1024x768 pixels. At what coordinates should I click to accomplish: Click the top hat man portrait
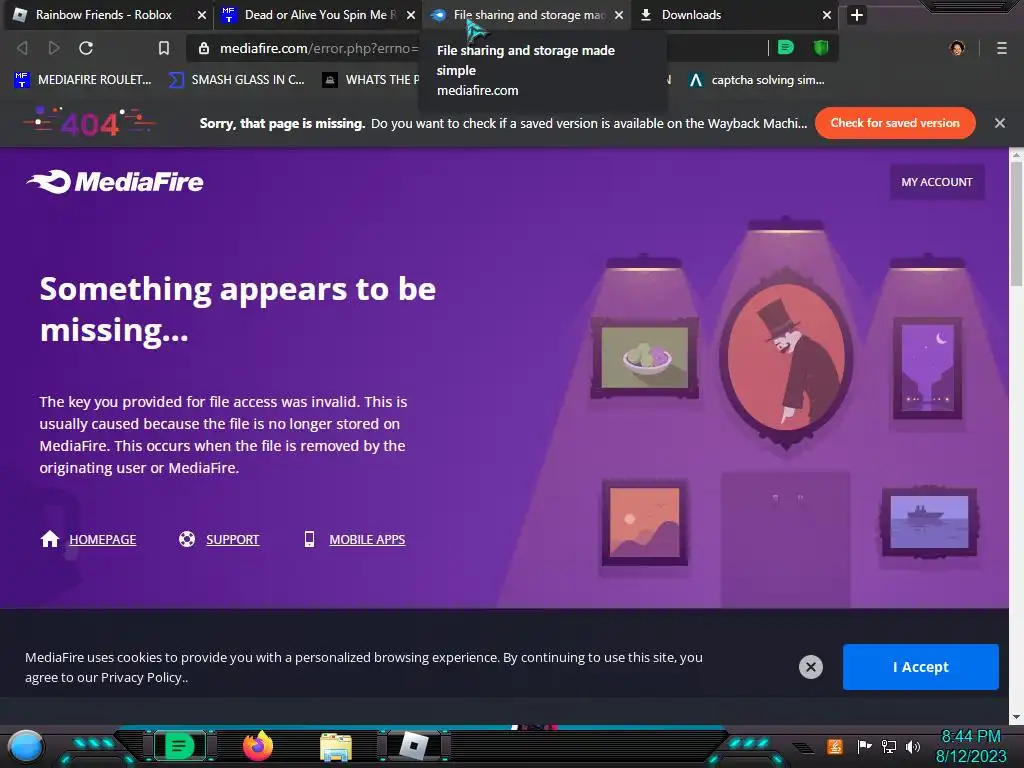(x=786, y=357)
